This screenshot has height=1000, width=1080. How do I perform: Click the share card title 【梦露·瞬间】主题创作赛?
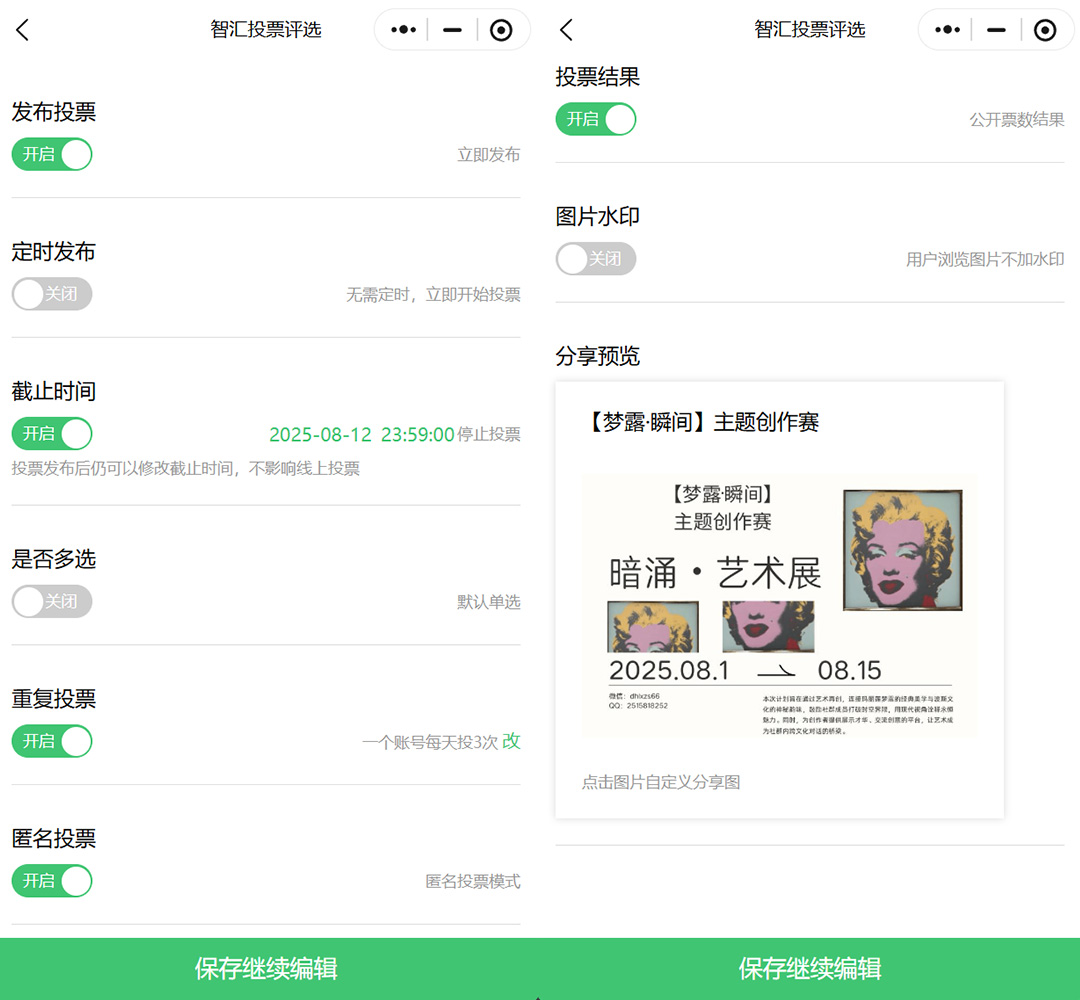tap(700, 422)
